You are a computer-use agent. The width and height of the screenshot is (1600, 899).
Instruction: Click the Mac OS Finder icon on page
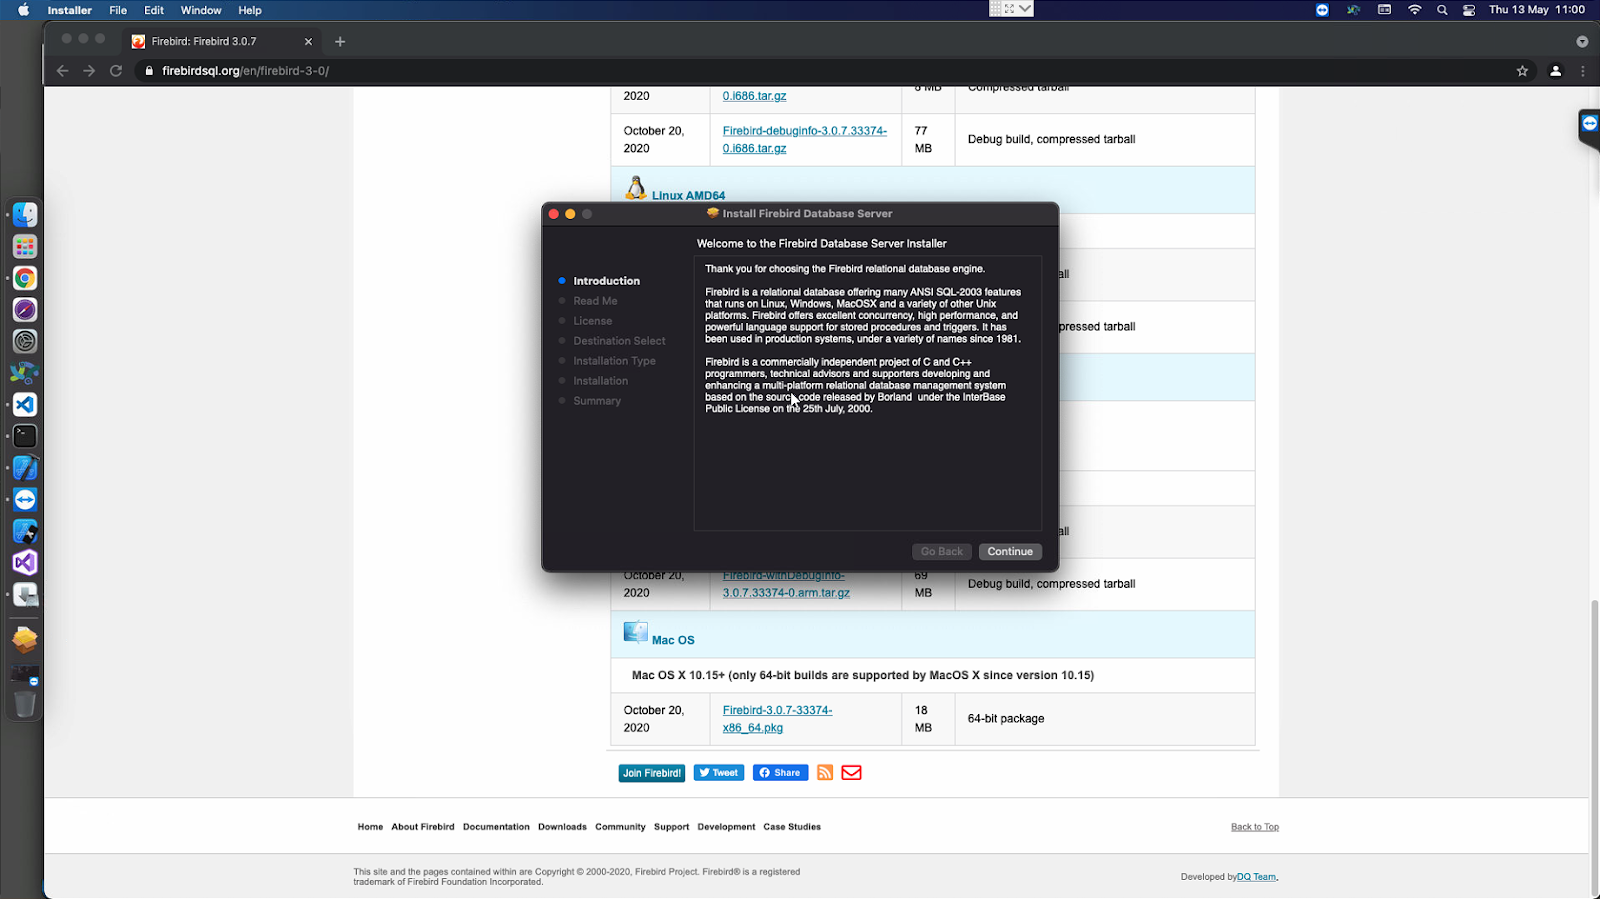point(636,632)
